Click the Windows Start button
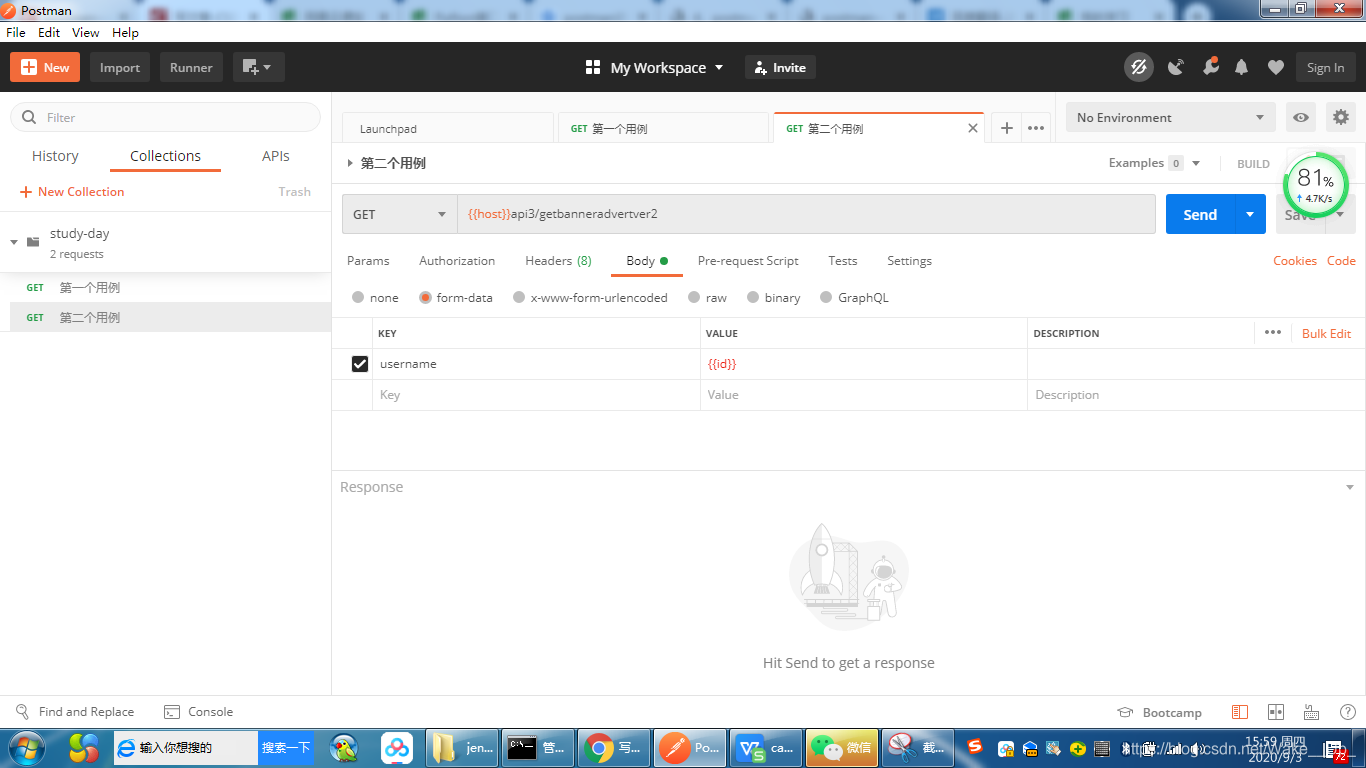The image size is (1366, 768). [x=26, y=747]
